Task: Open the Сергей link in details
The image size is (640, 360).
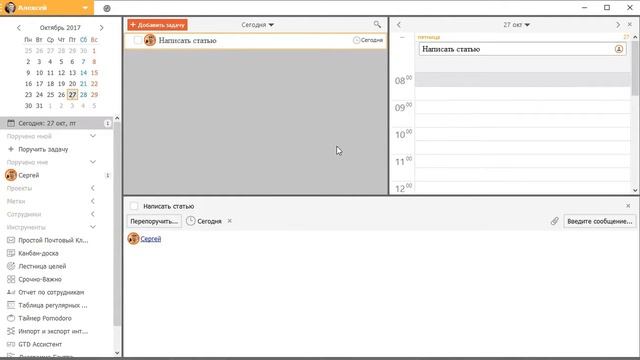Action: (151, 239)
